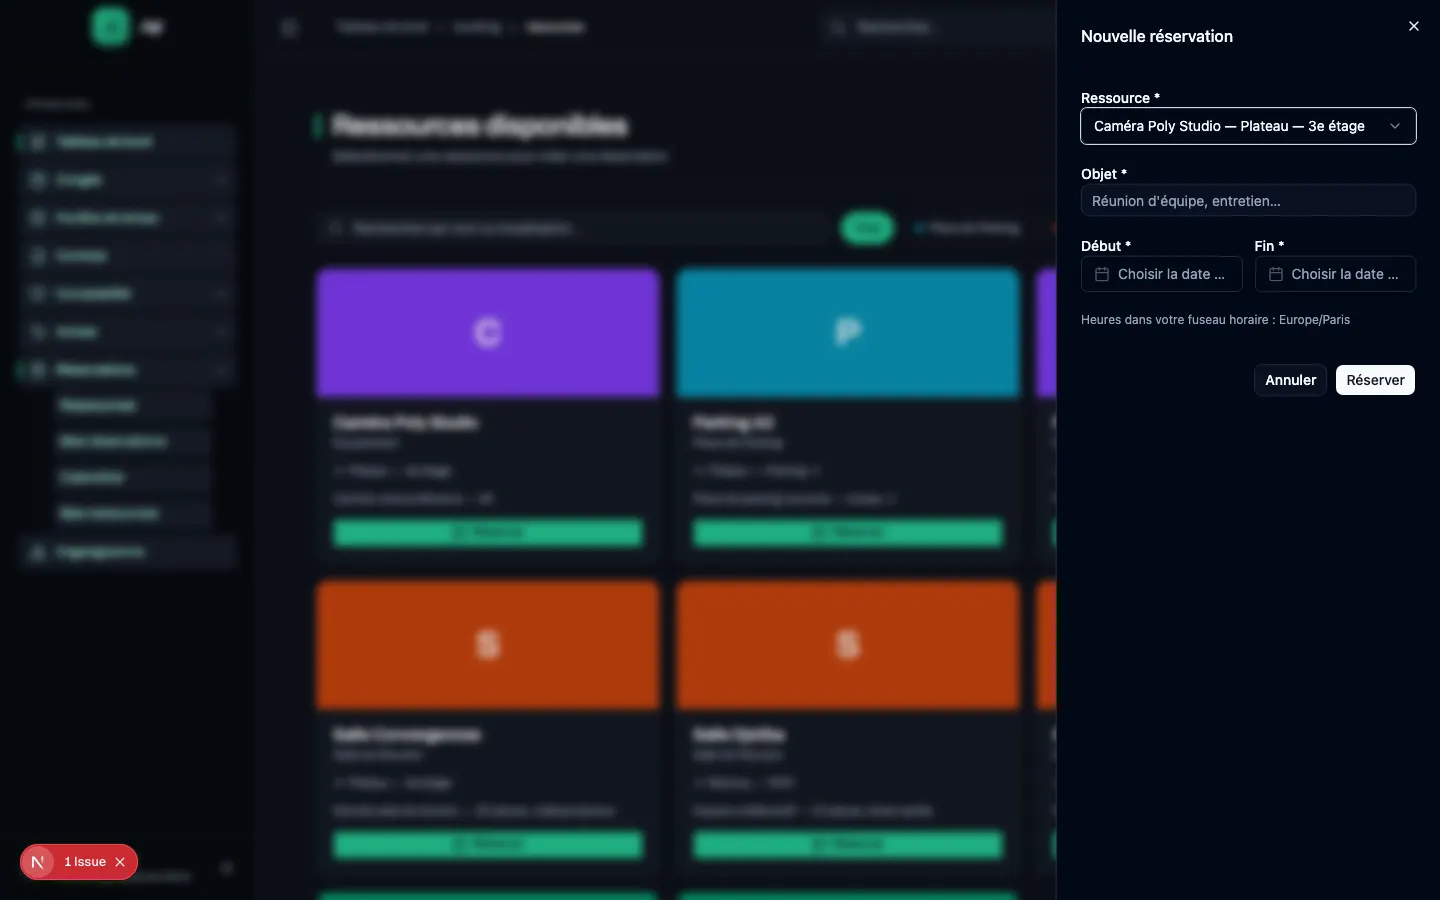Click the Annuler button
Image resolution: width=1440 pixels, height=900 pixels.
pos(1290,380)
